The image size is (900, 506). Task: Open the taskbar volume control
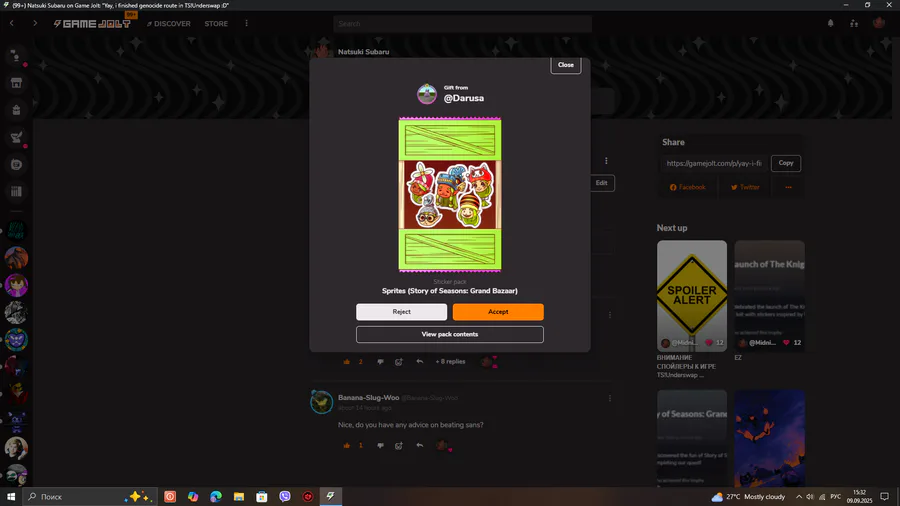tap(810, 497)
